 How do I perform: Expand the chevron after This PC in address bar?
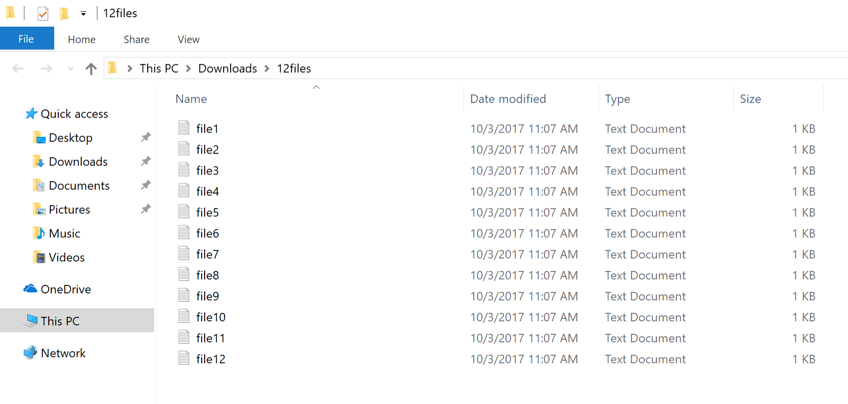(188, 69)
